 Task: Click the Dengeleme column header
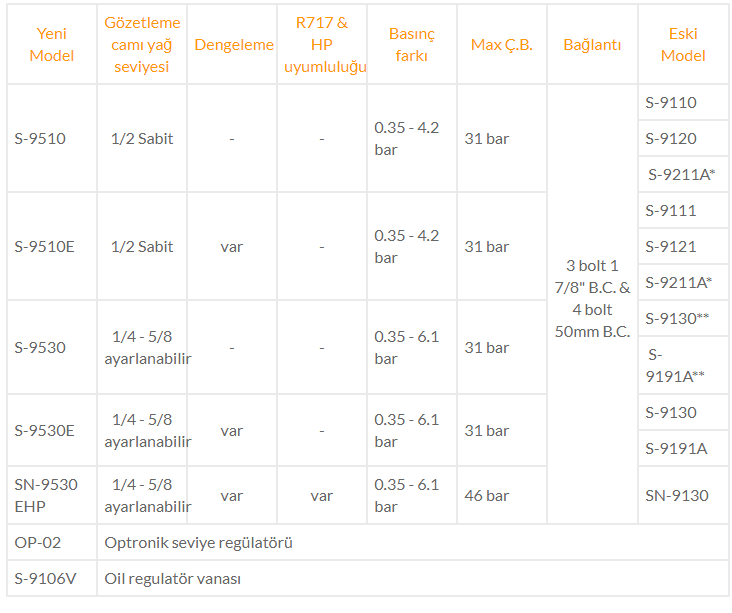tap(232, 44)
